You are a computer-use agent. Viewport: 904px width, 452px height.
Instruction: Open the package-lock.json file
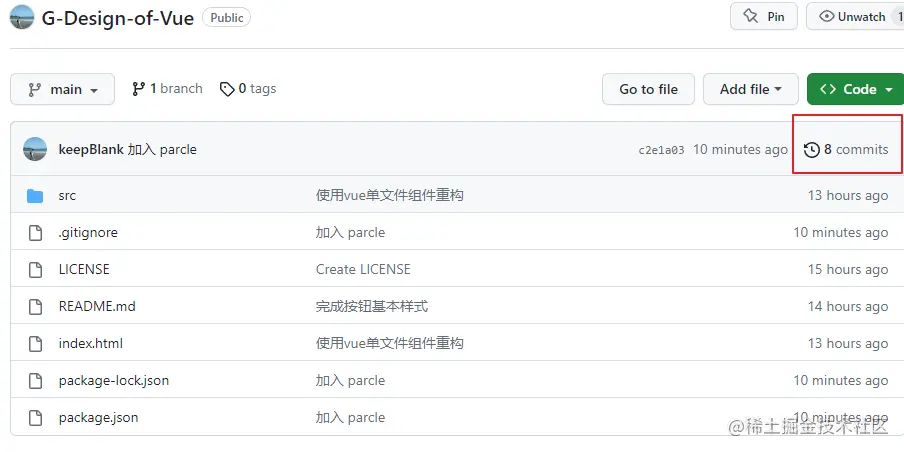point(114,381)
